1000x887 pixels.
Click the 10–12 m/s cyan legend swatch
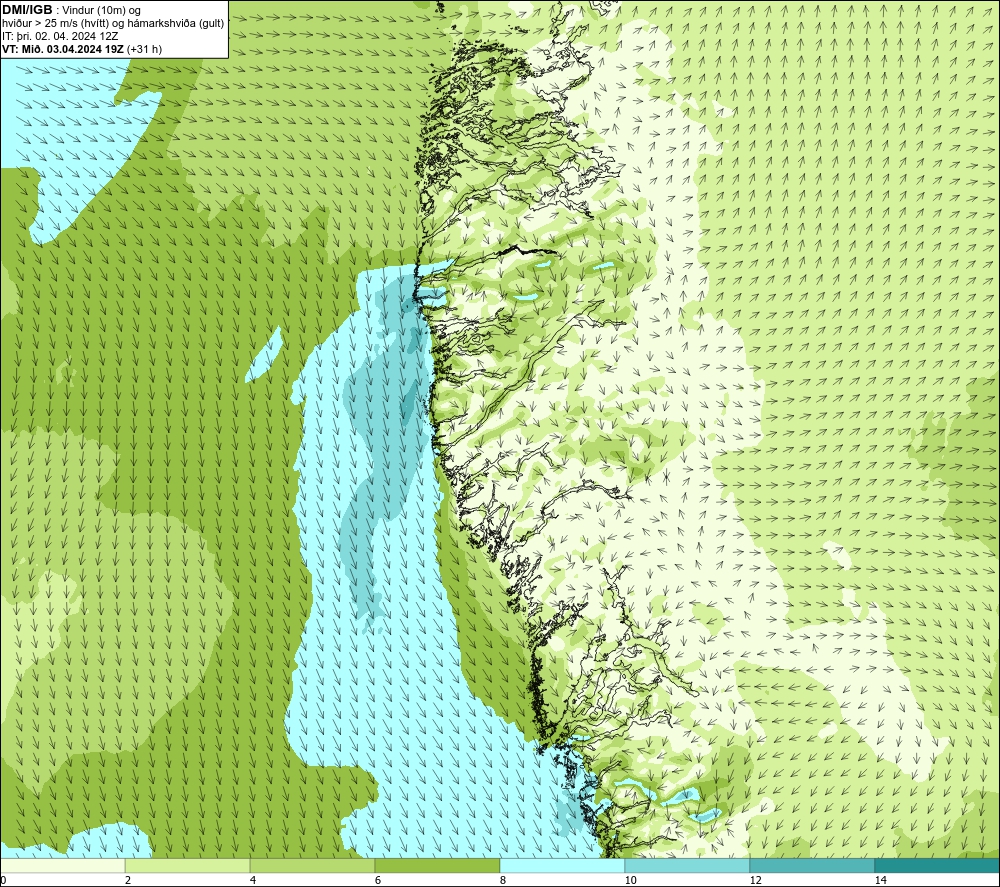pyautogui.click(x=688, y=866)
